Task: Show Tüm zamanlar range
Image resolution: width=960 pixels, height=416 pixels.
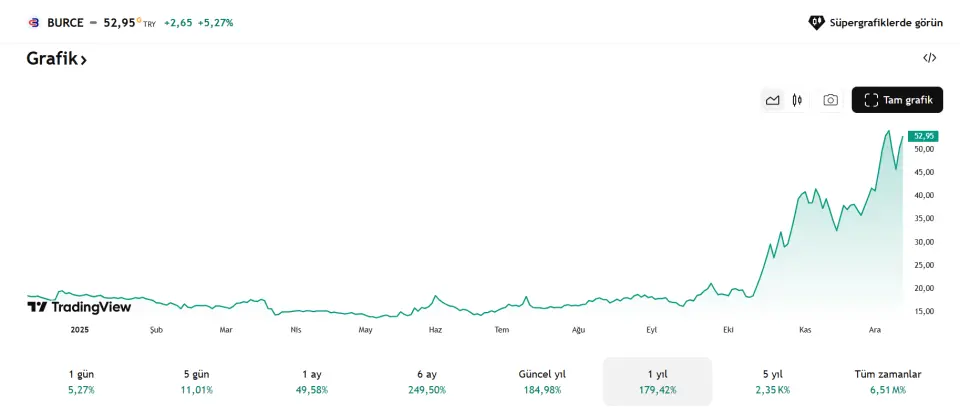Action: coord(887,381)
